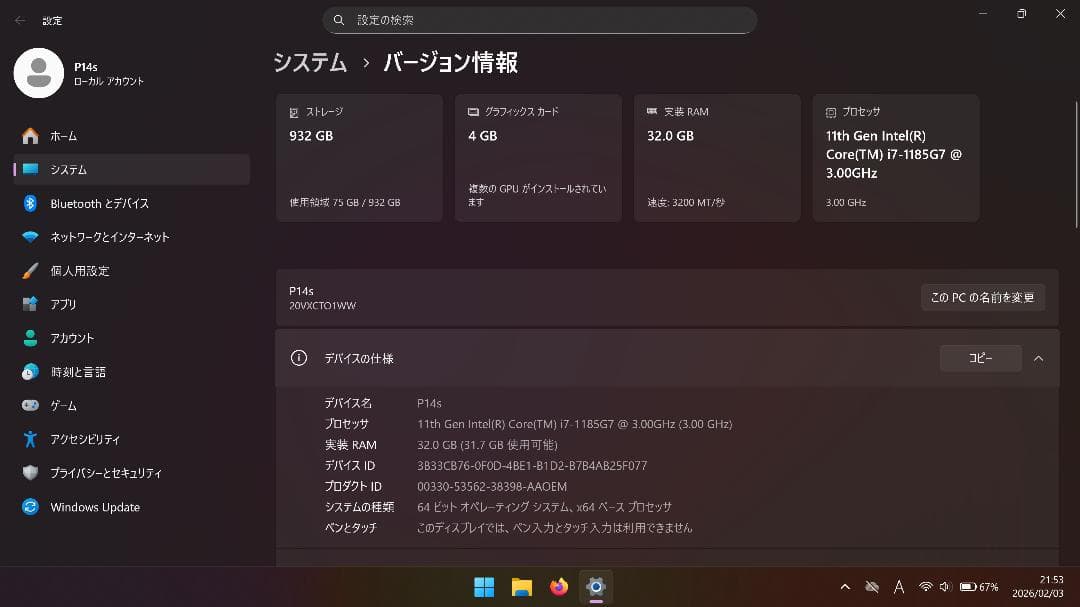Select the アカウント person icon

coord(32,338)
